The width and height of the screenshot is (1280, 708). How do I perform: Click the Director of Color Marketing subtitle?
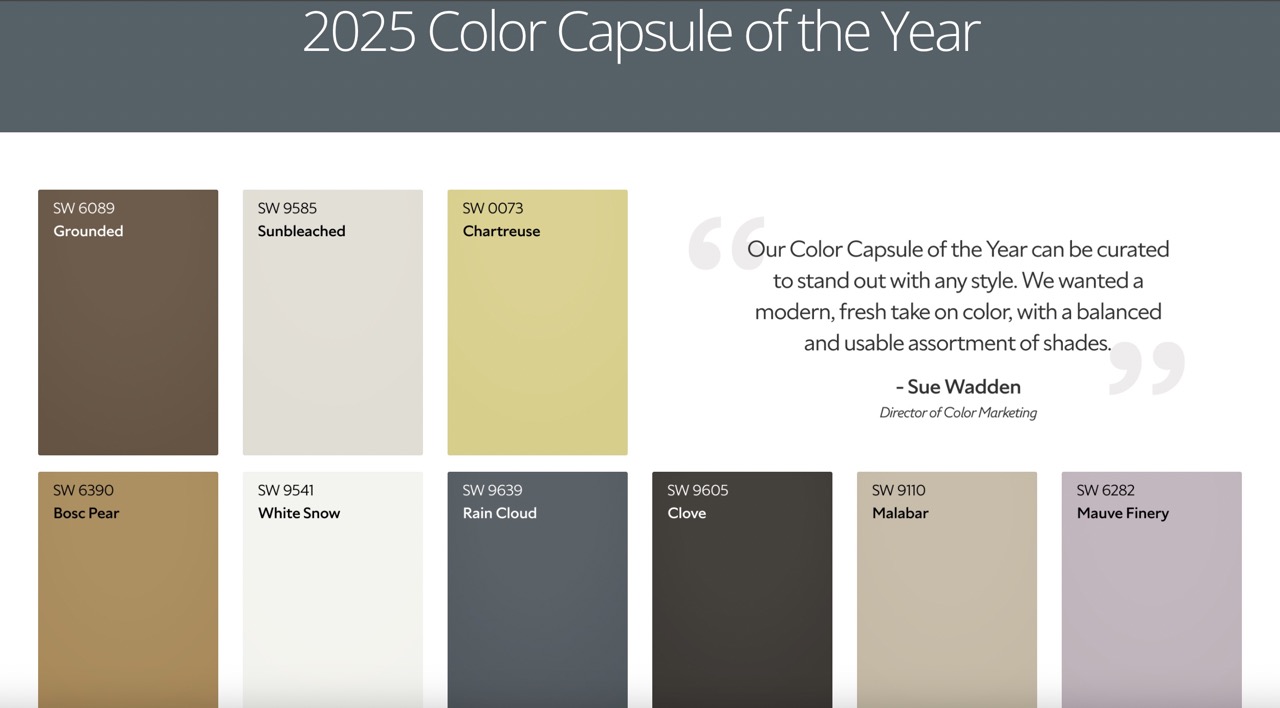[x=958, y=412]
